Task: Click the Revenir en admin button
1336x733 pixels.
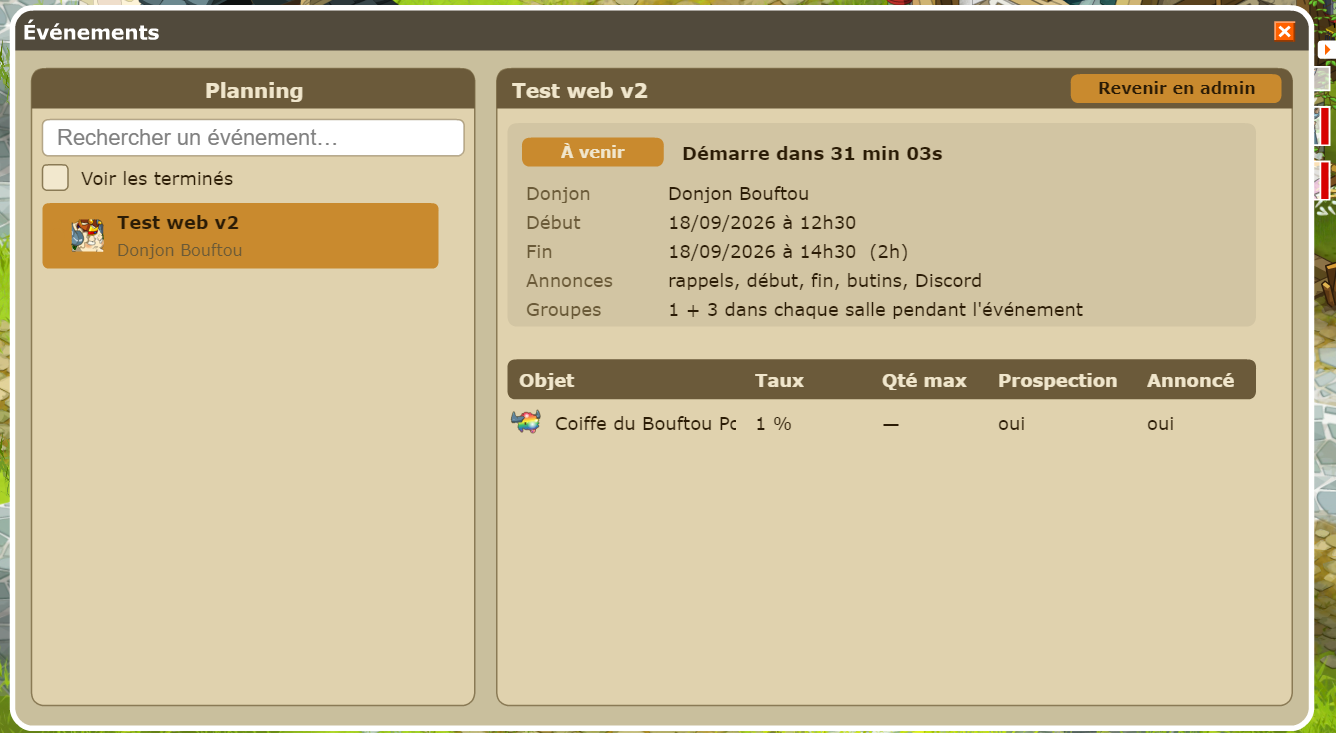Action: pyautogui.click(x=1176, y=88)
